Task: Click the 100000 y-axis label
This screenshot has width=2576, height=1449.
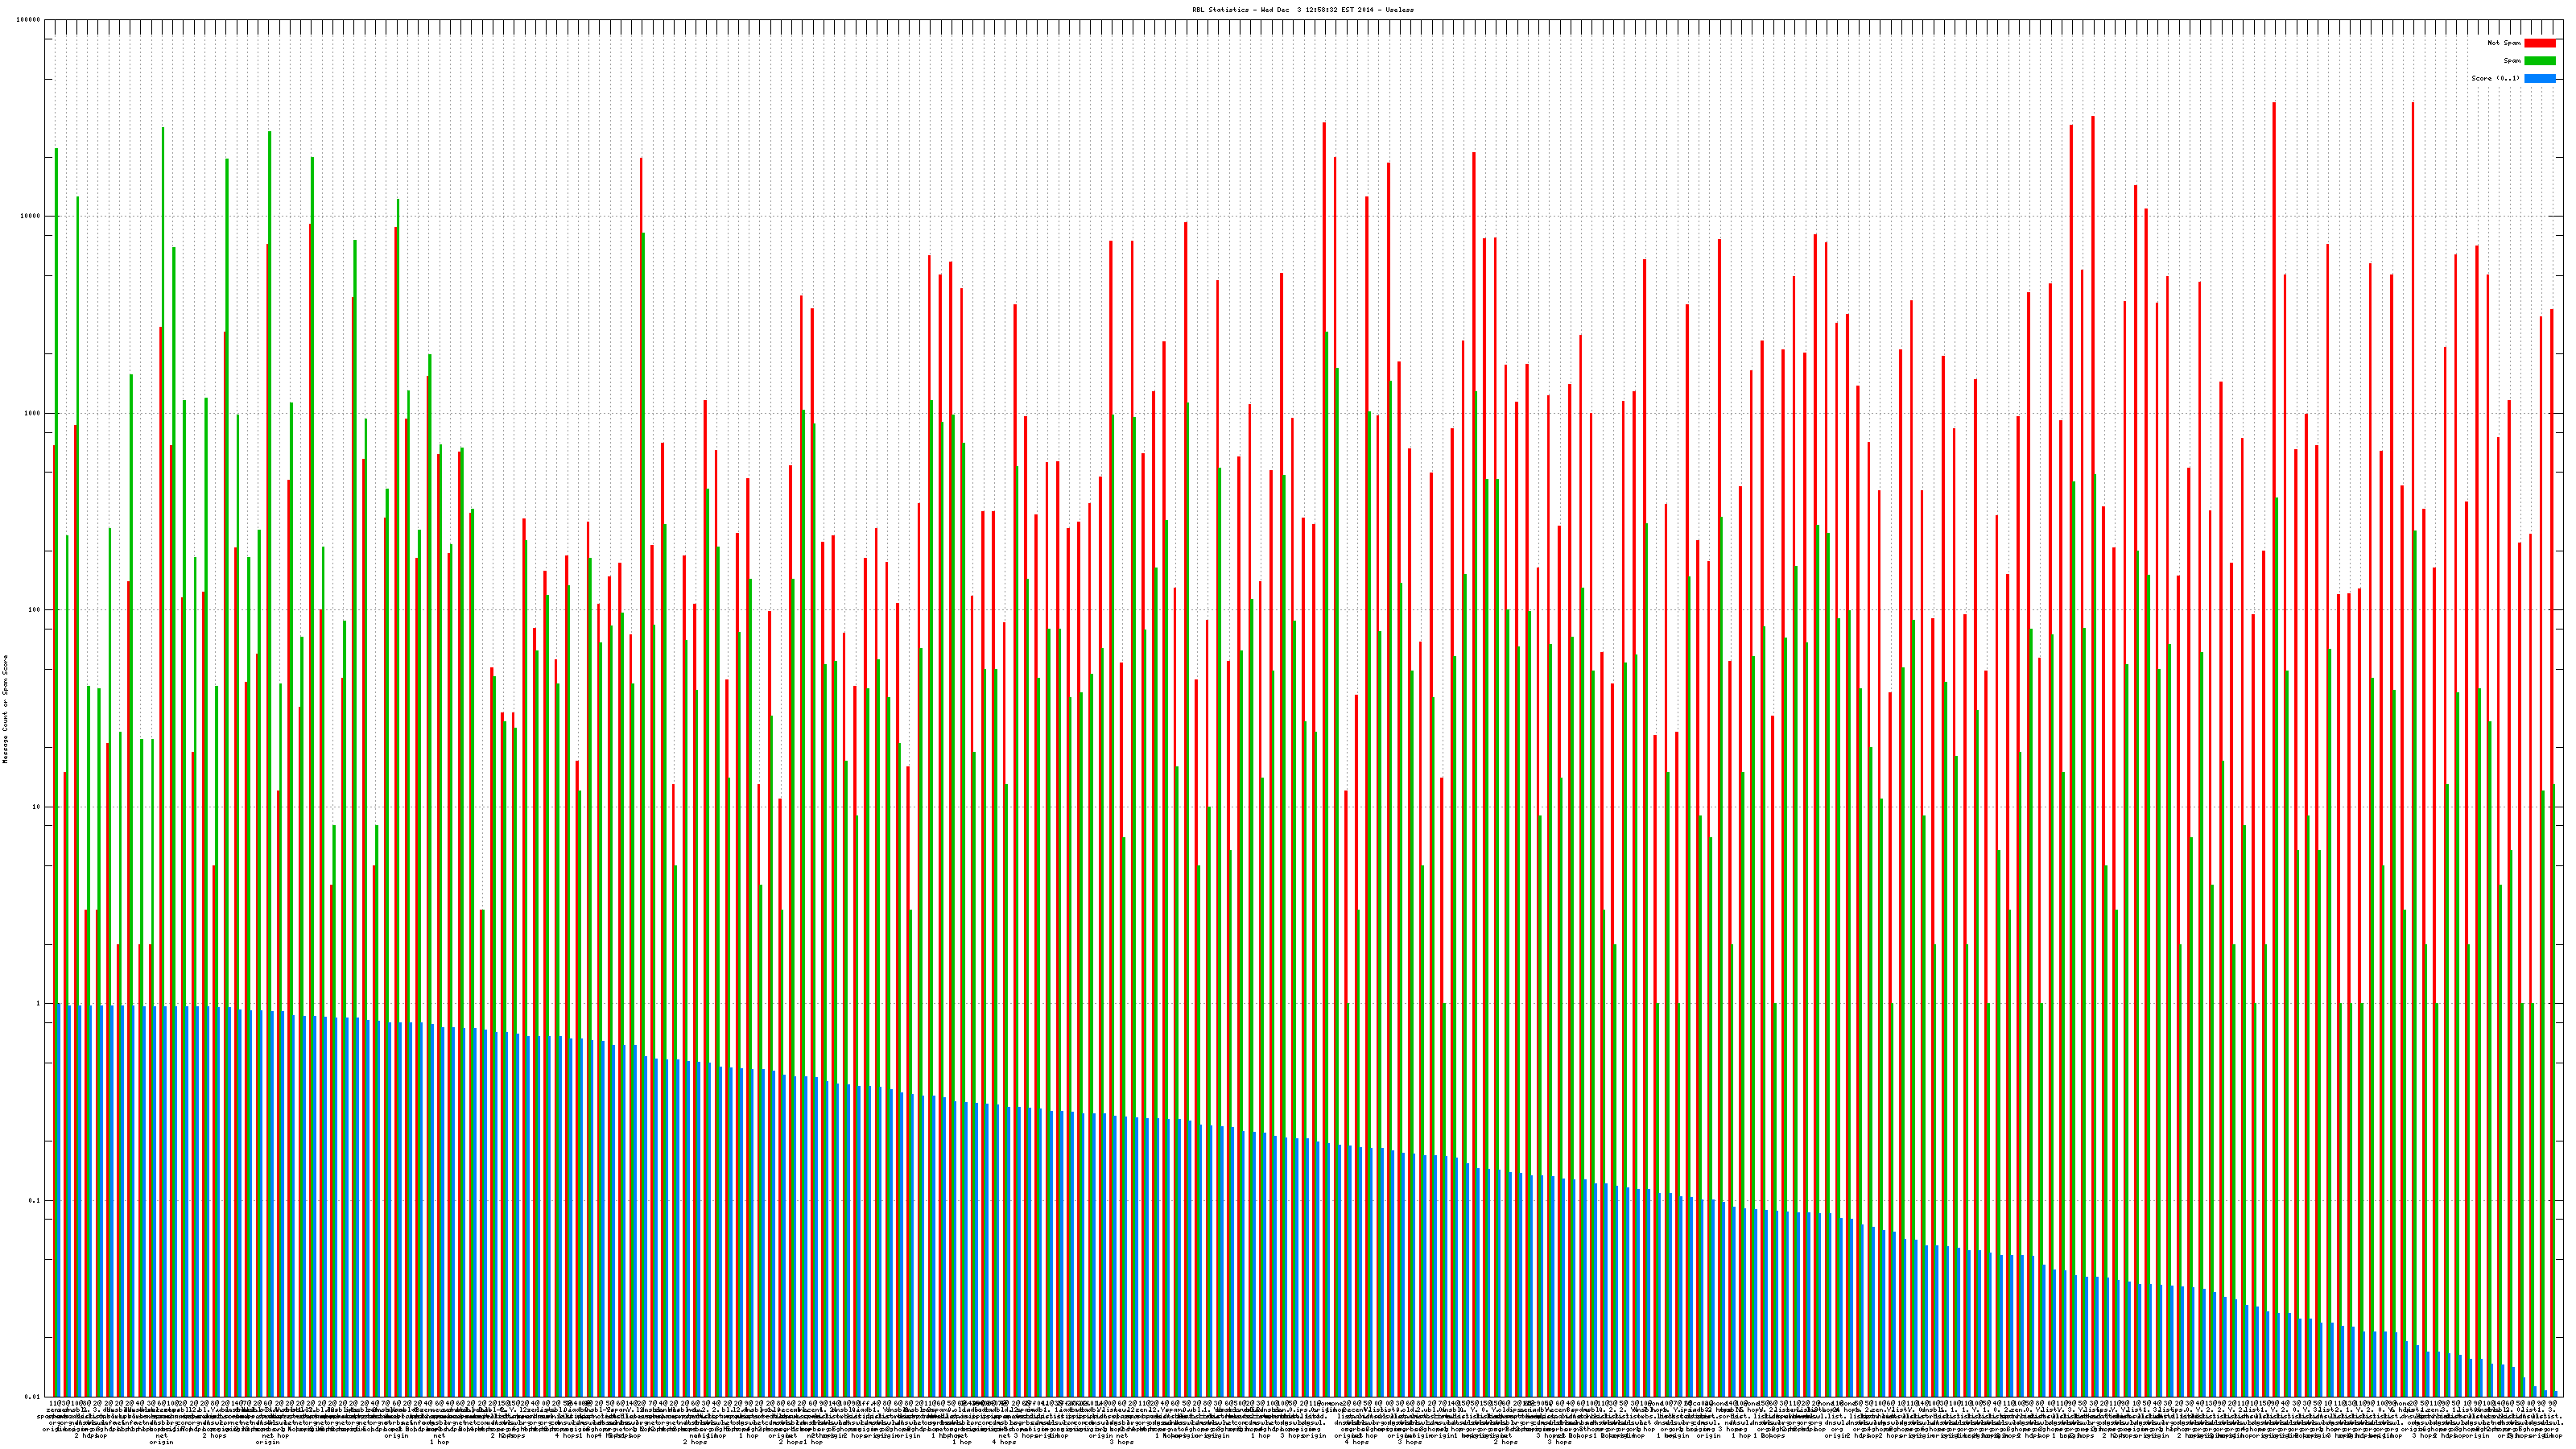Action: coord(29,20)
